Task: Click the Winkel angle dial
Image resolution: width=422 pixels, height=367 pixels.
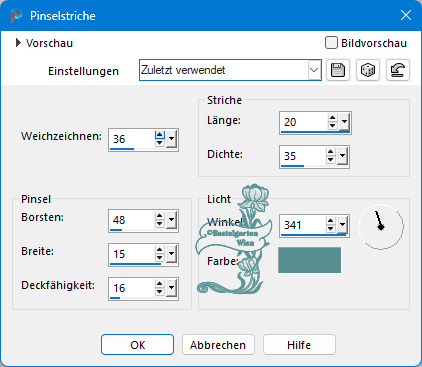Action: tap(381, 226)
